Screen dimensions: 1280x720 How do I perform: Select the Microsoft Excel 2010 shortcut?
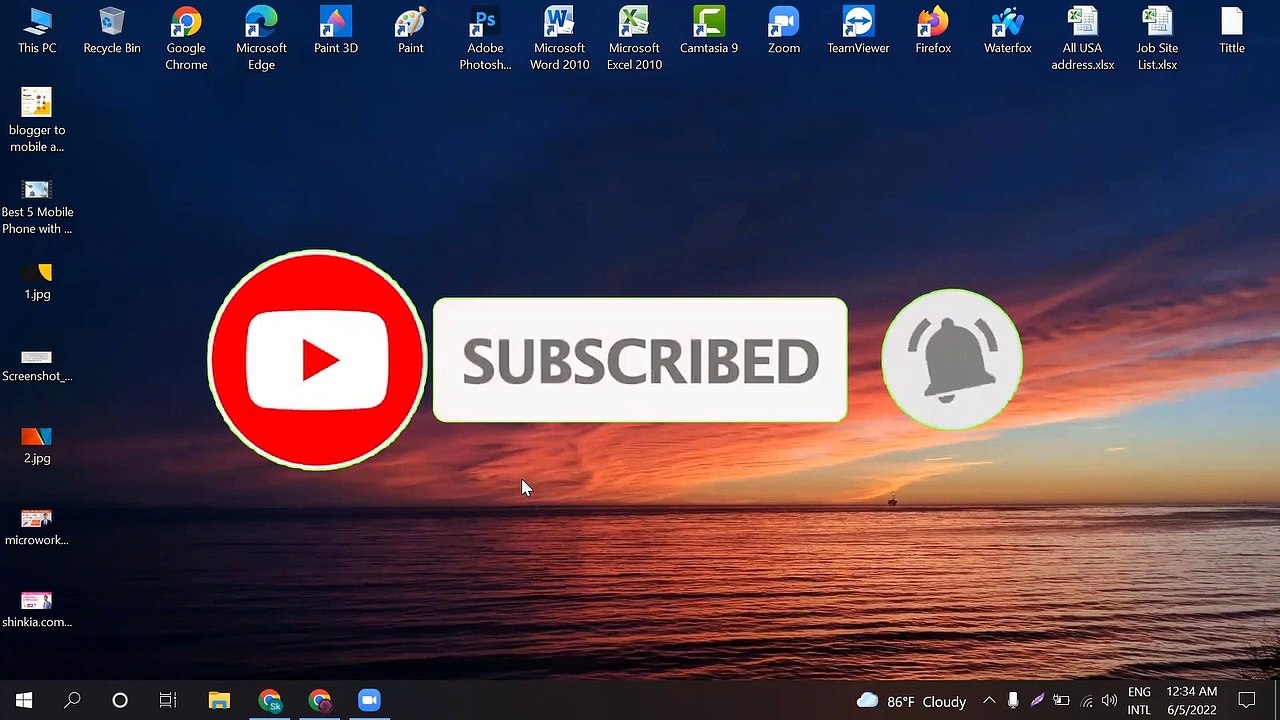pyautogui.click(x=634, y=39)
